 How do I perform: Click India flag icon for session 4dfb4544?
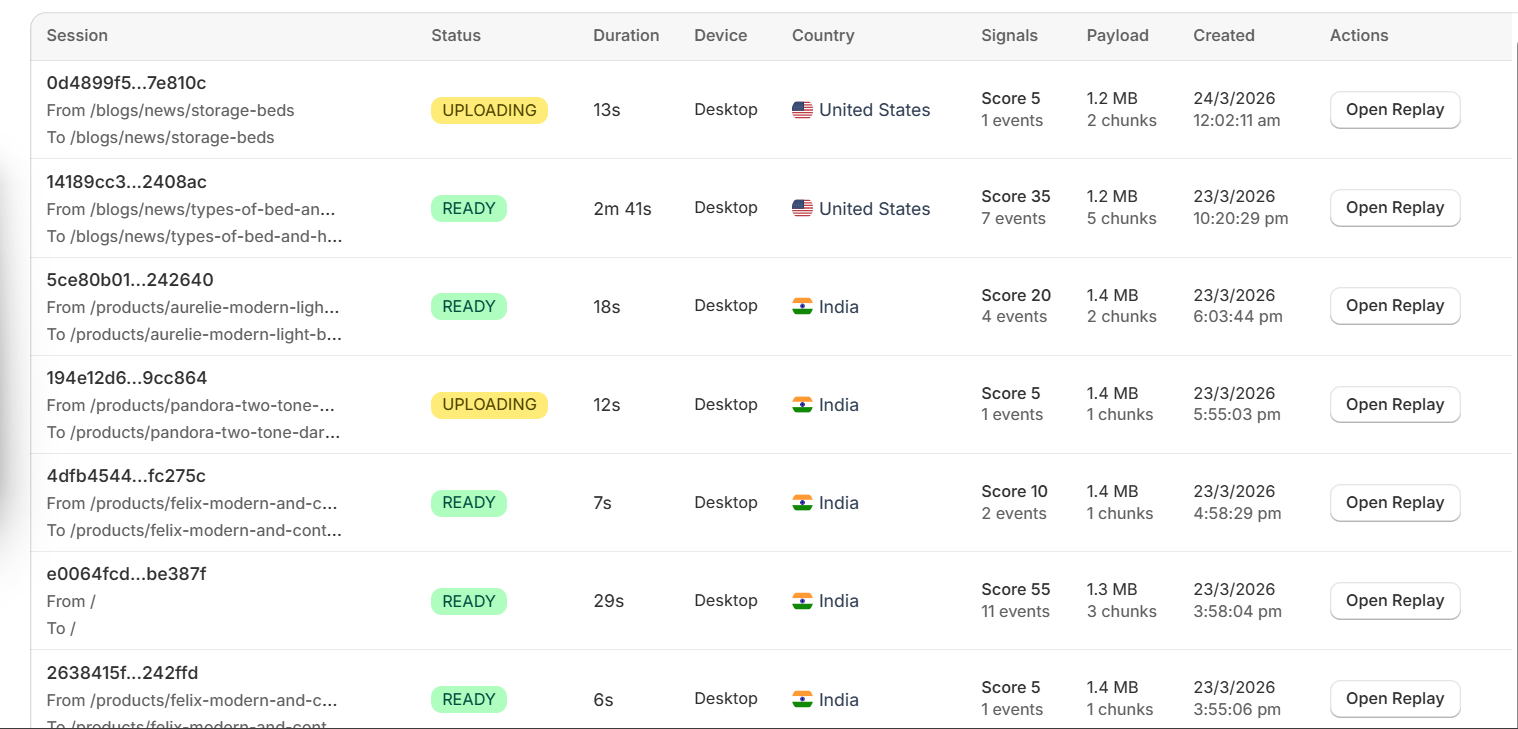[x=802, y=503]
